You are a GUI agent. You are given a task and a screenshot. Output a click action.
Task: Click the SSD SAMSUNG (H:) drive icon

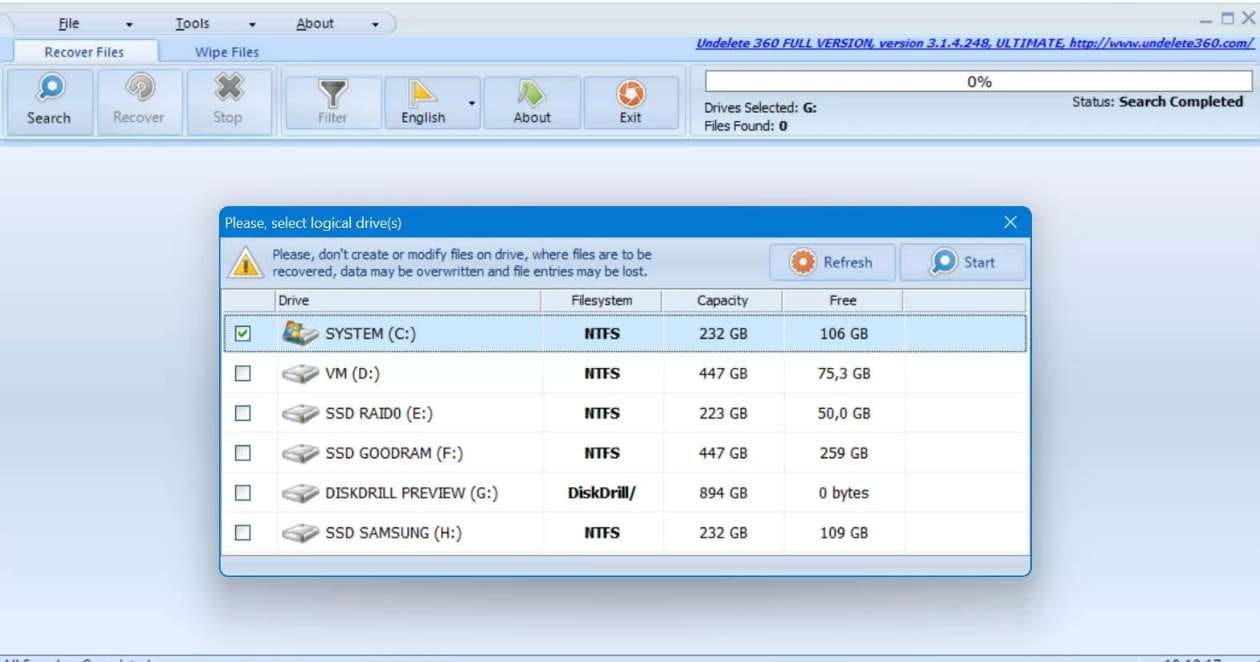tap(300, 534)
